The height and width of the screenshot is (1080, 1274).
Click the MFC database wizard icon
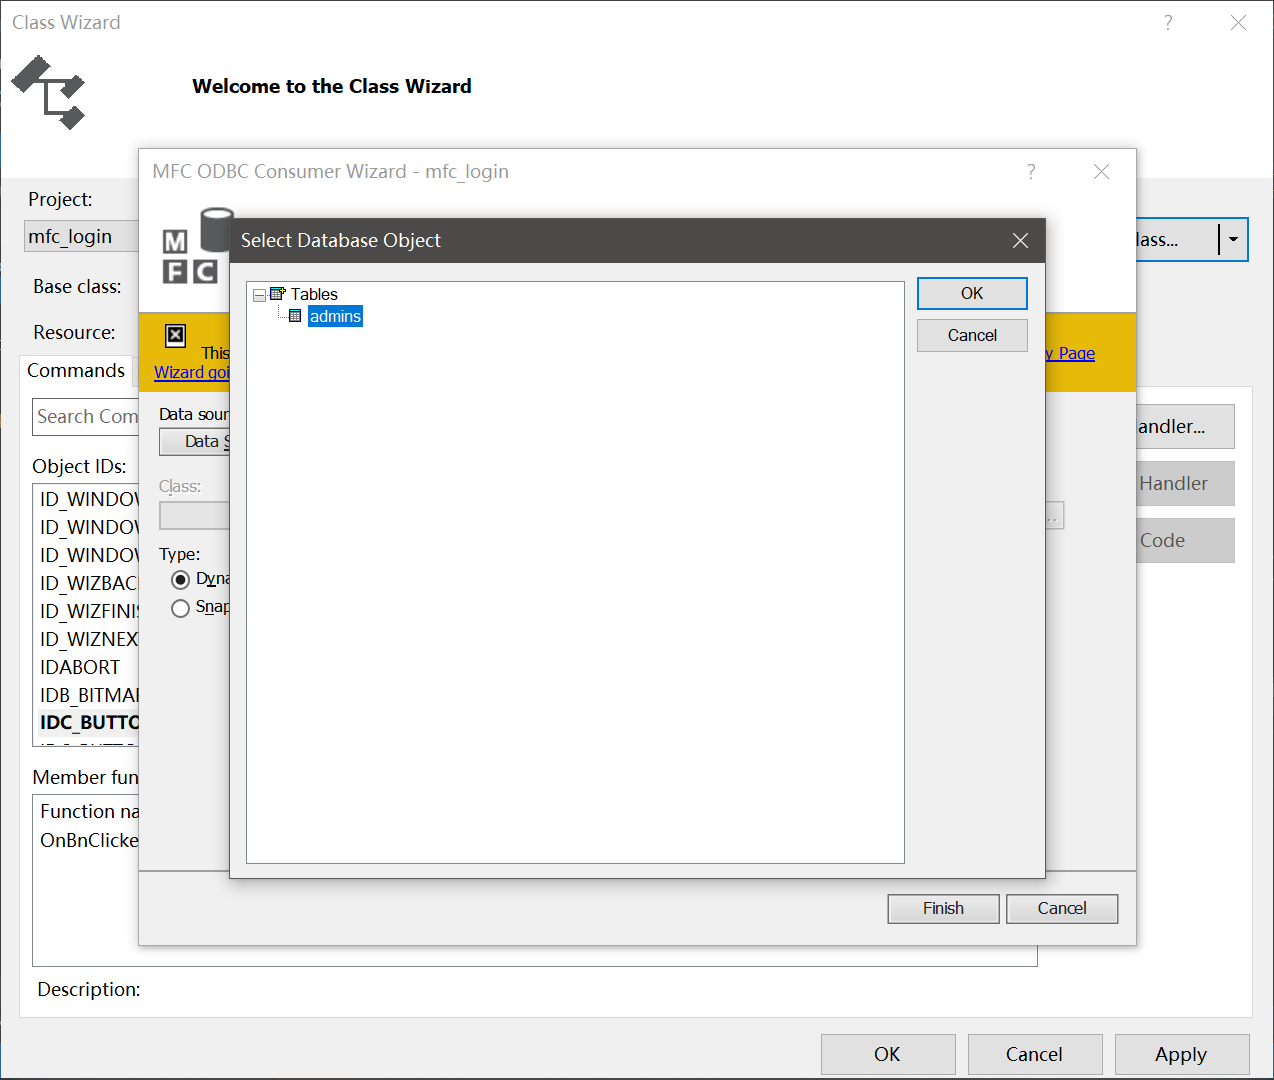(197, 245)
